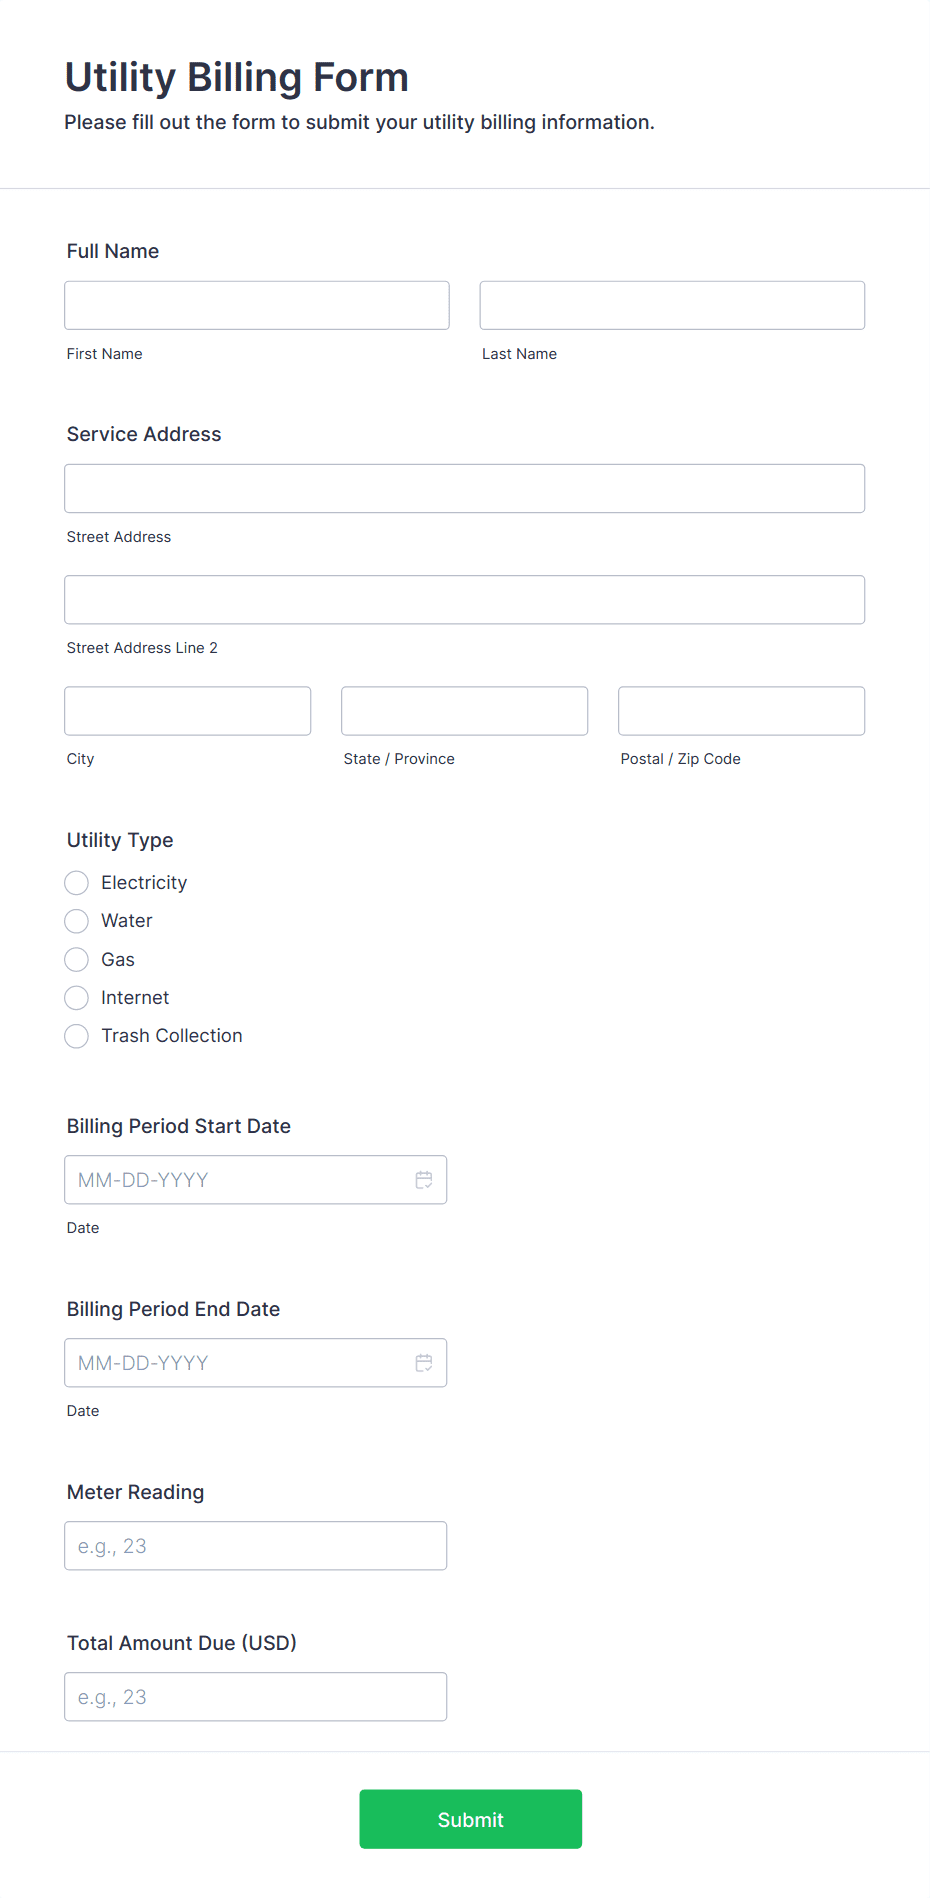
Task: Click the Postal / Zip Code field
Action: 741,711
